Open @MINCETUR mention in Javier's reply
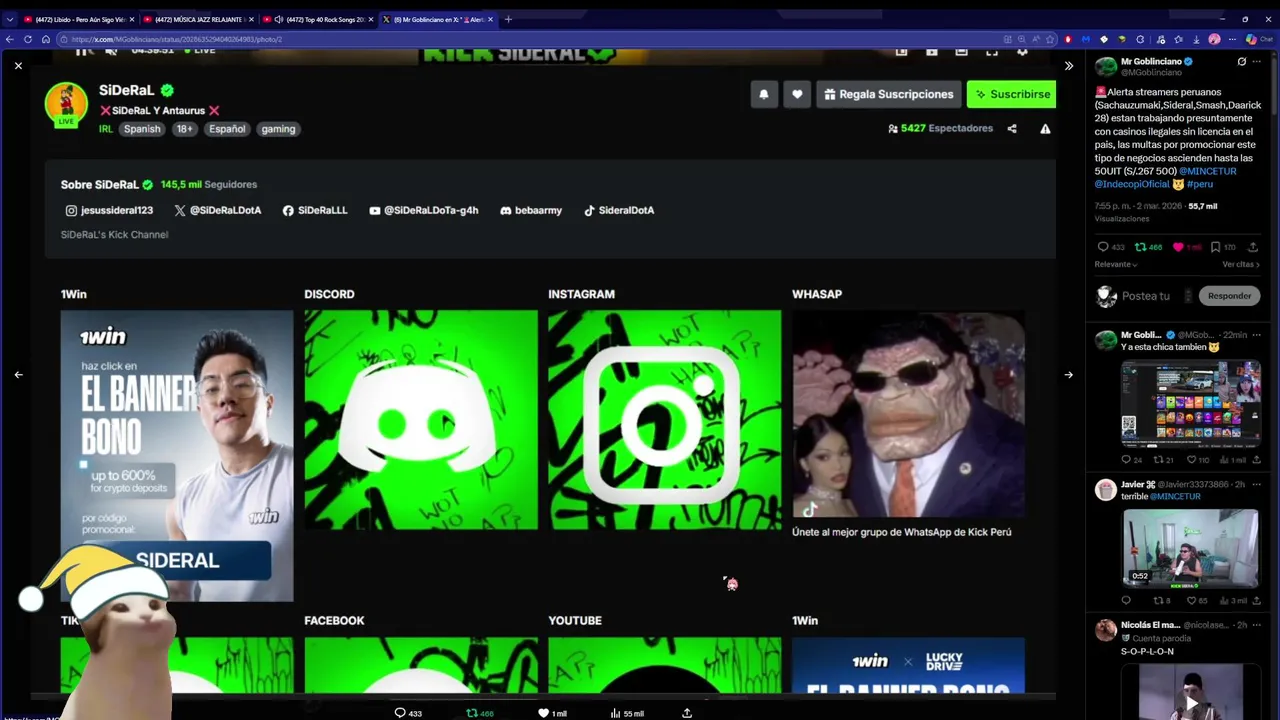 point(1175,497)
